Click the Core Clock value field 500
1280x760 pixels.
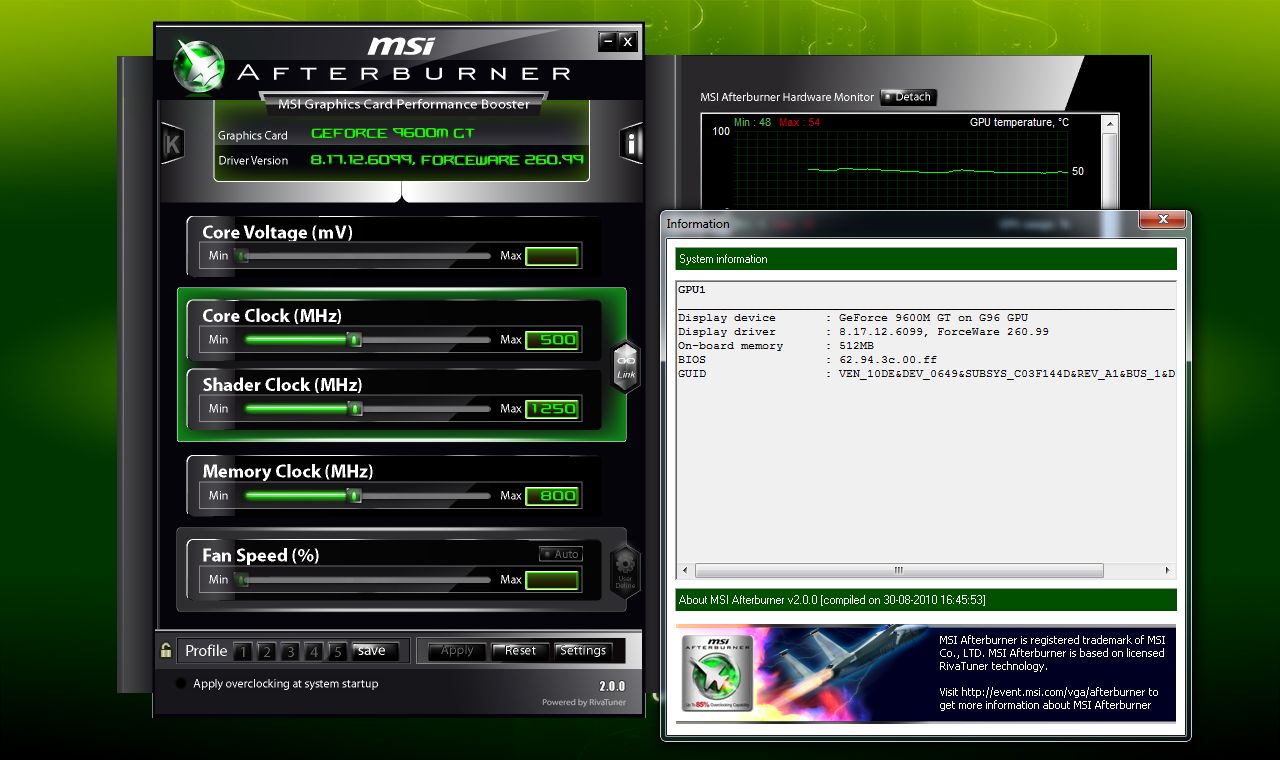552,340
